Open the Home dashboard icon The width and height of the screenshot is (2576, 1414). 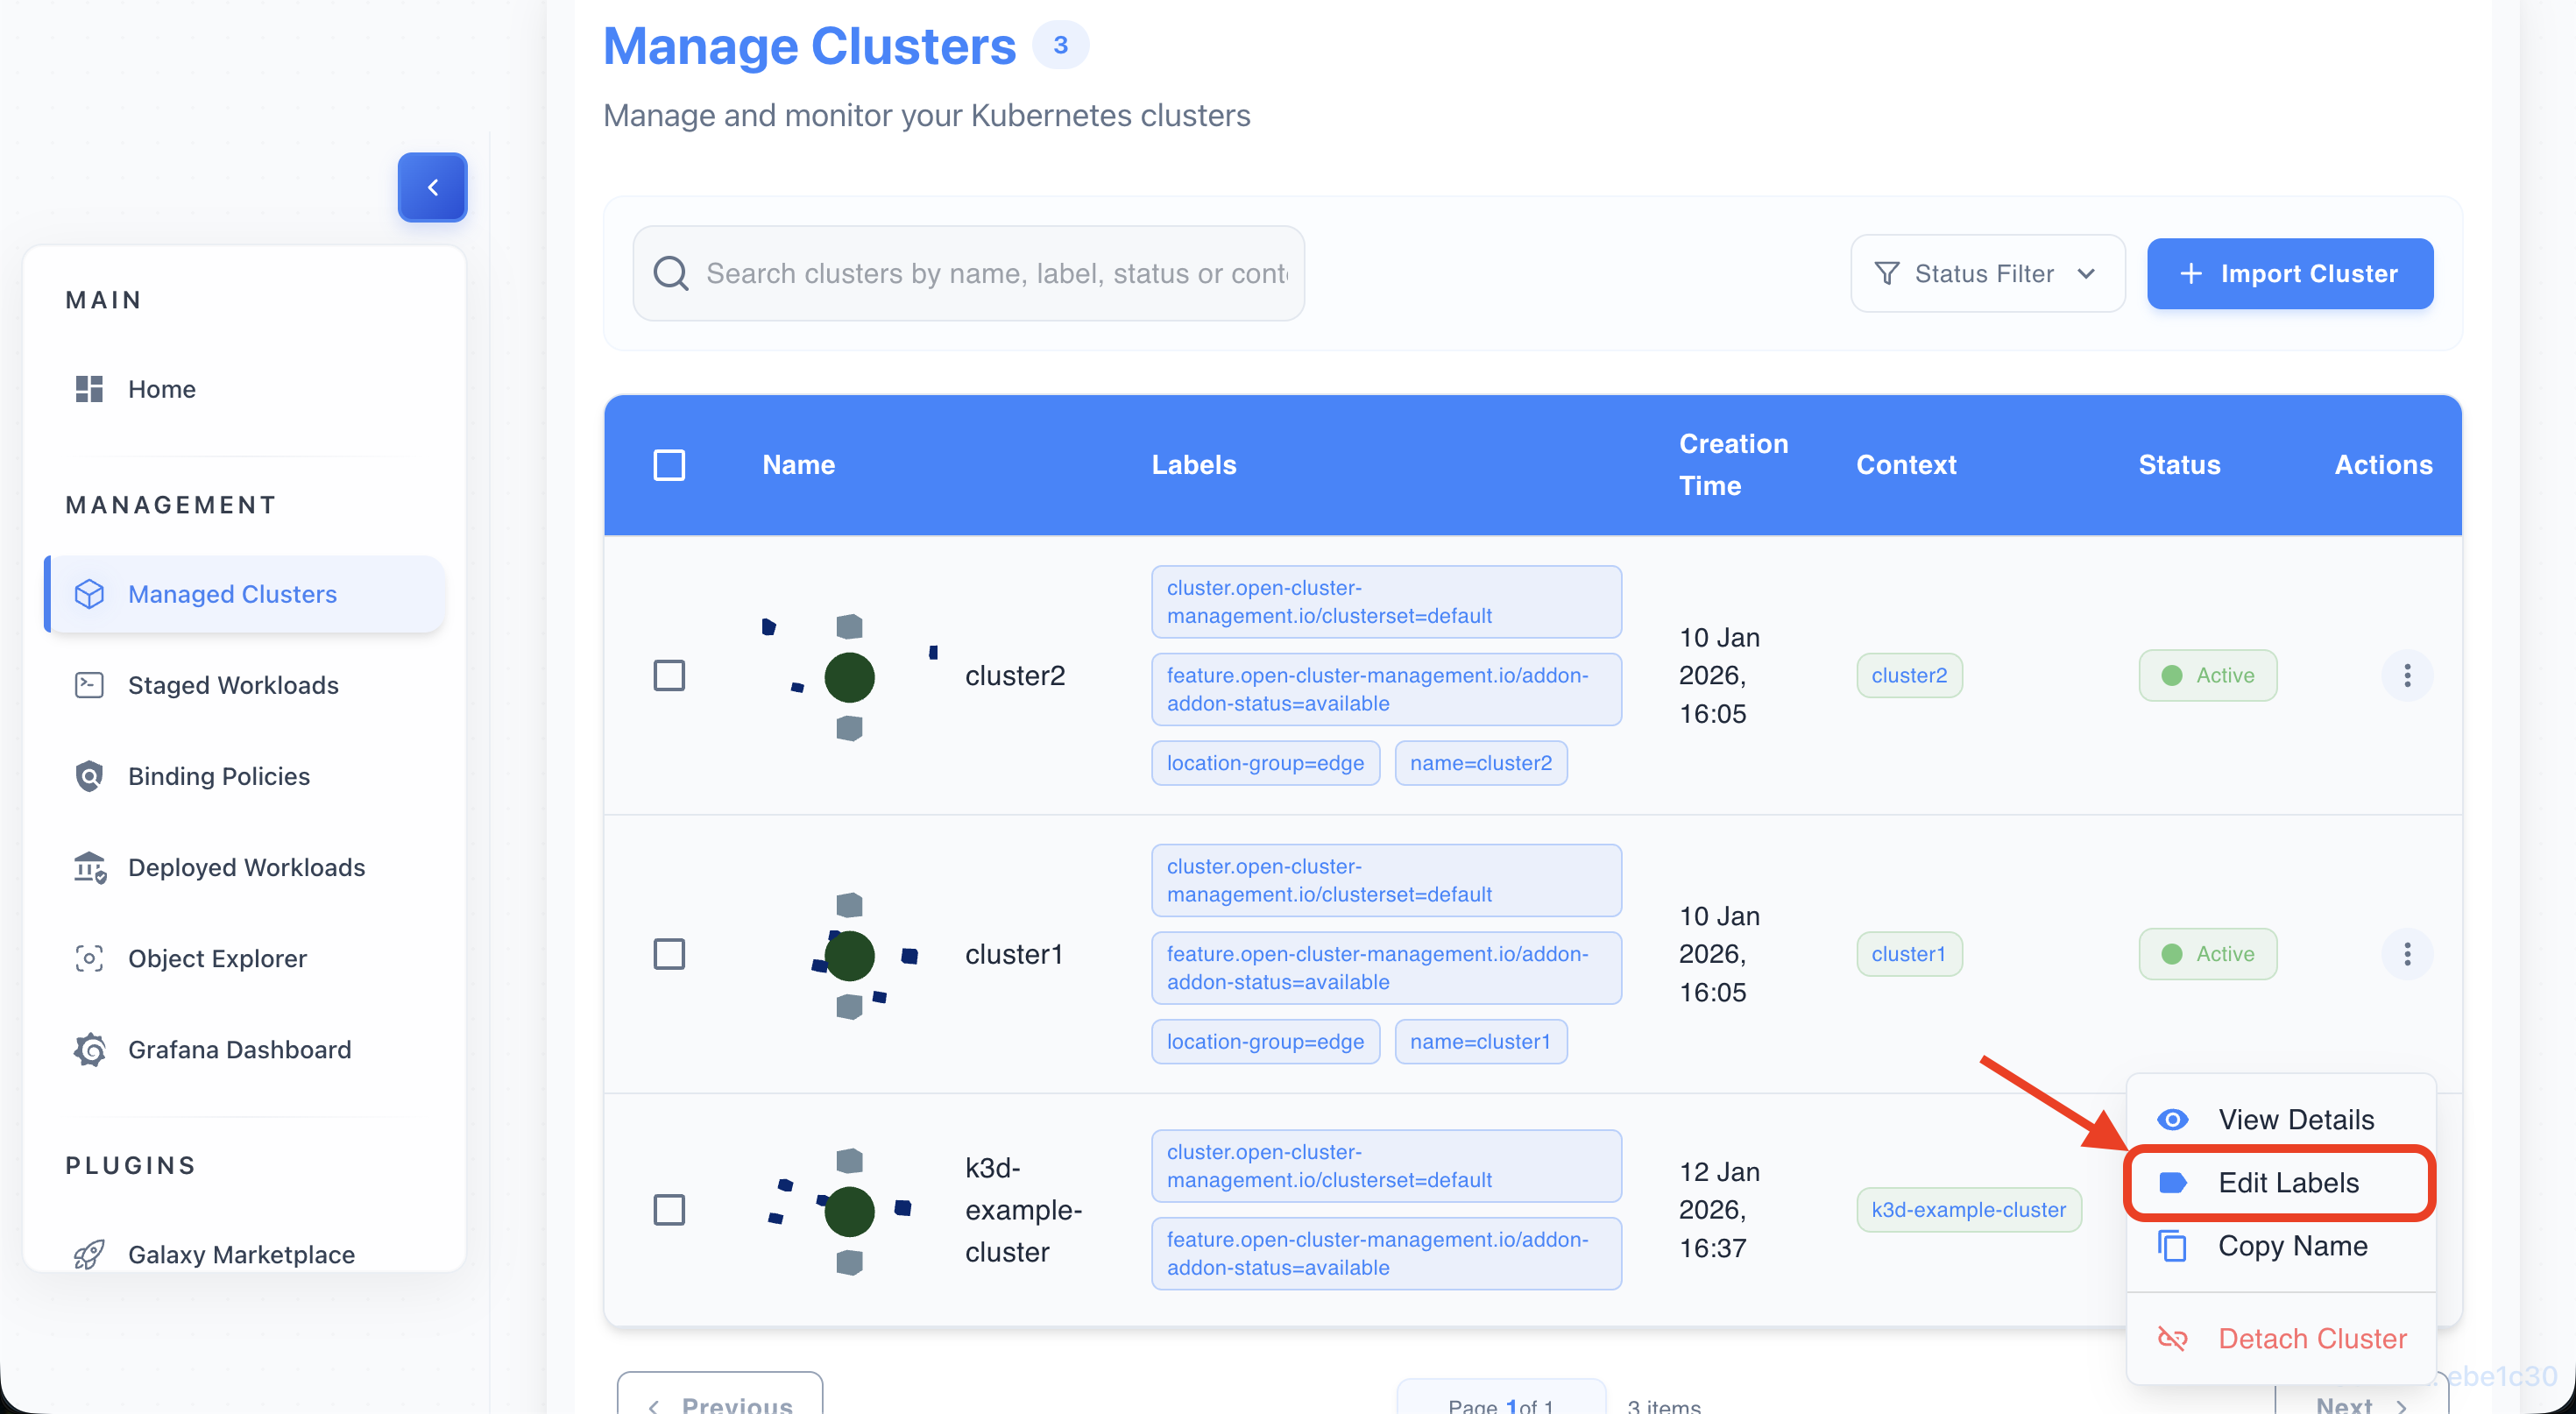[x=89, y=389]
